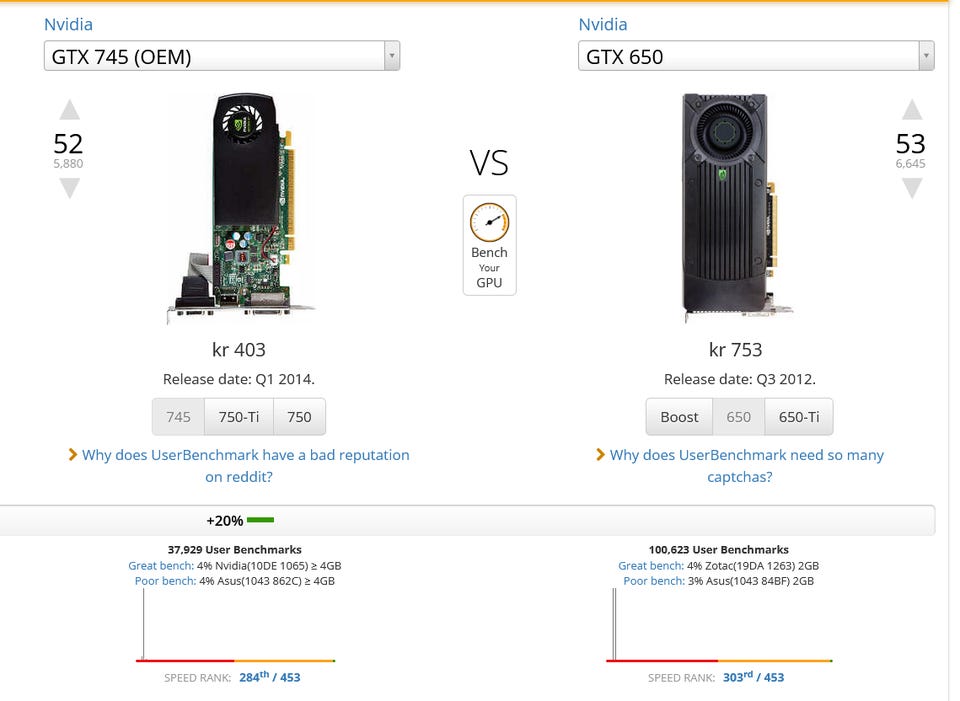Click the orange chevron beside reddit reputation question
960x701 pixels.
pos(72,455)
